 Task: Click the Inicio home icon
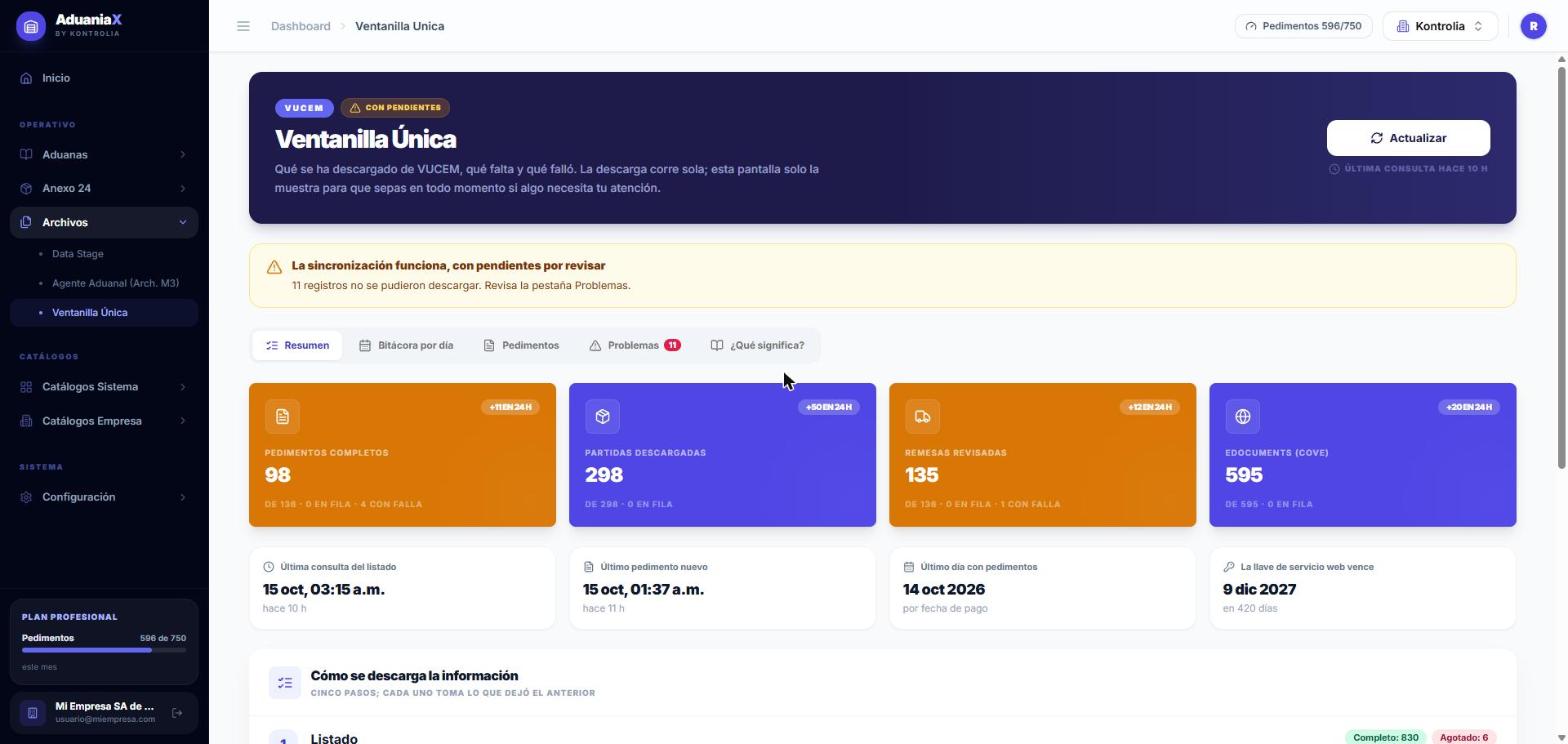(x=27, y=78)
